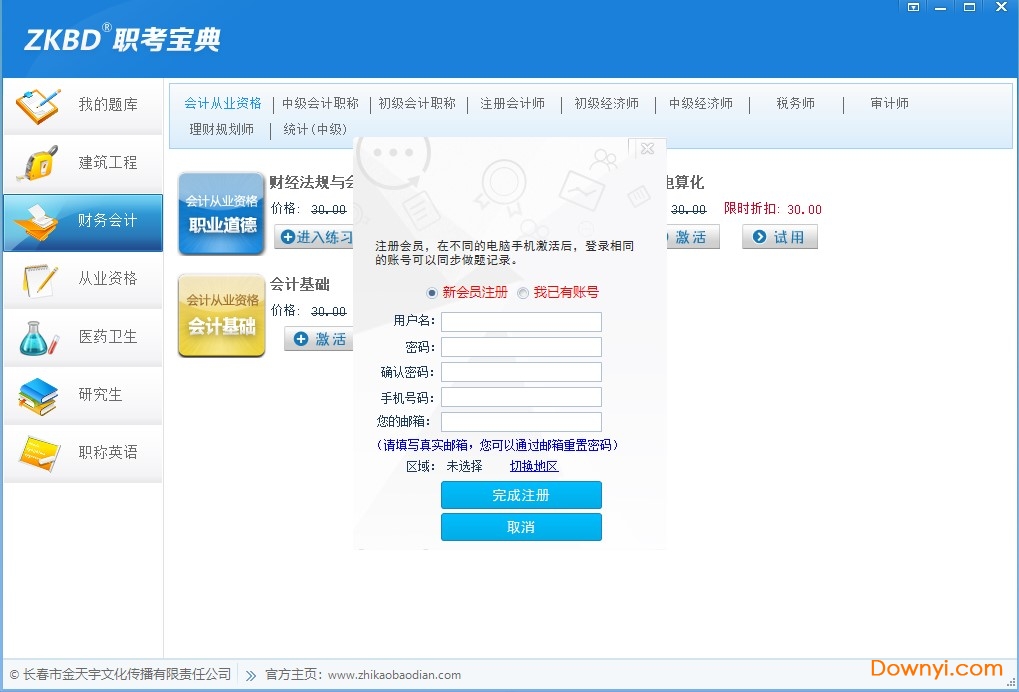Switch to 注册会计师 tab
Viewport: 1019px width, 692px height.
click(x=512, y=103)
